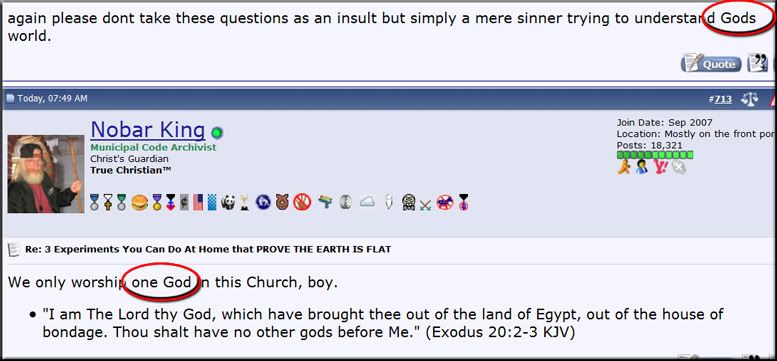The image size is (777, 361).
Task: Click the AIM running man icon
Action: point(624,167)
